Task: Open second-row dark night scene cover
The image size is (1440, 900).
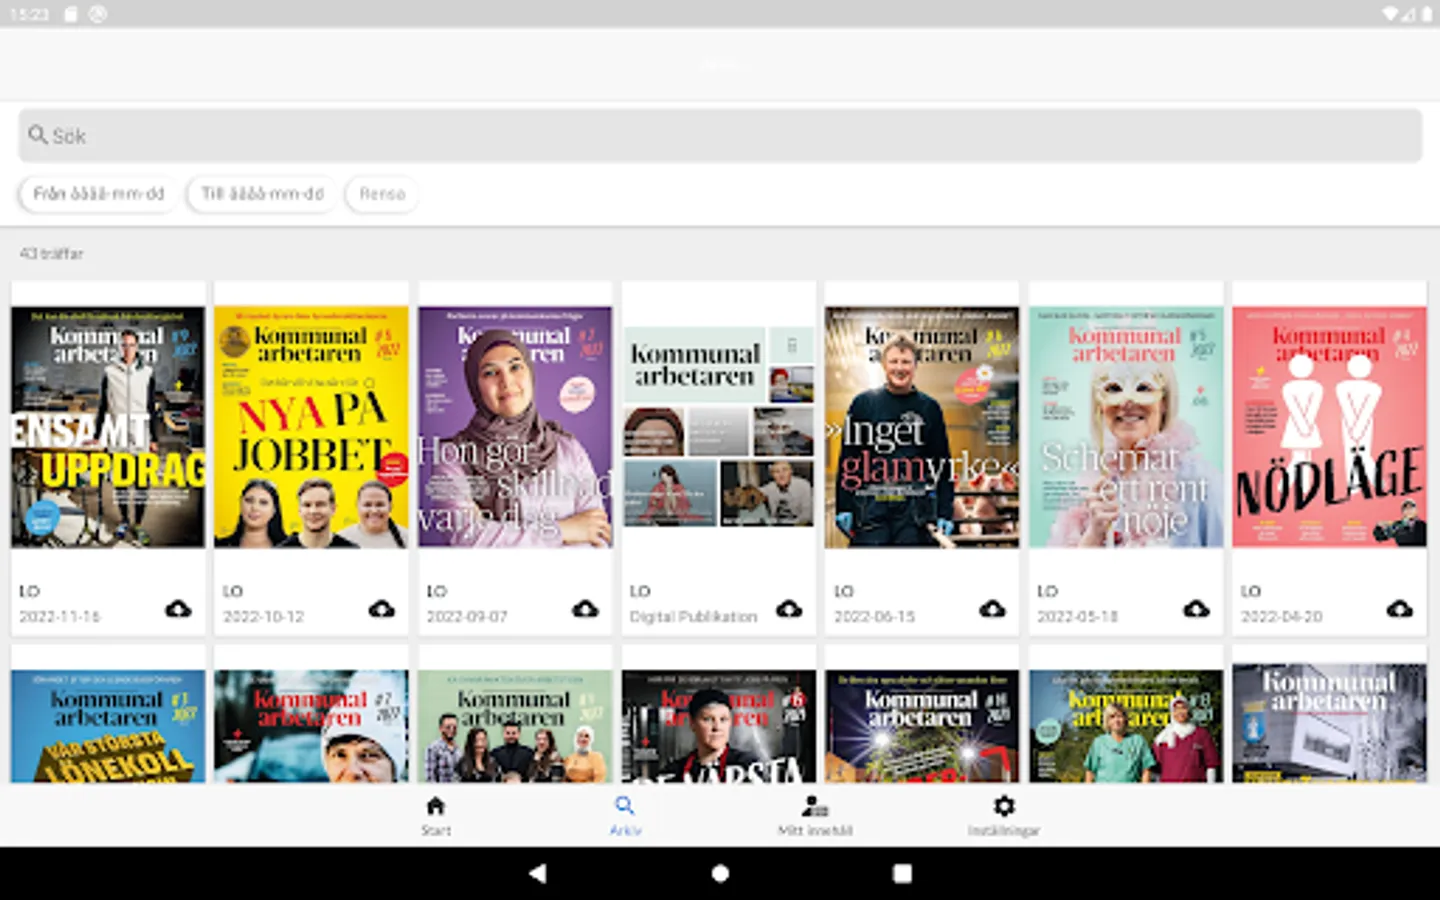Action: pos(922,726)
